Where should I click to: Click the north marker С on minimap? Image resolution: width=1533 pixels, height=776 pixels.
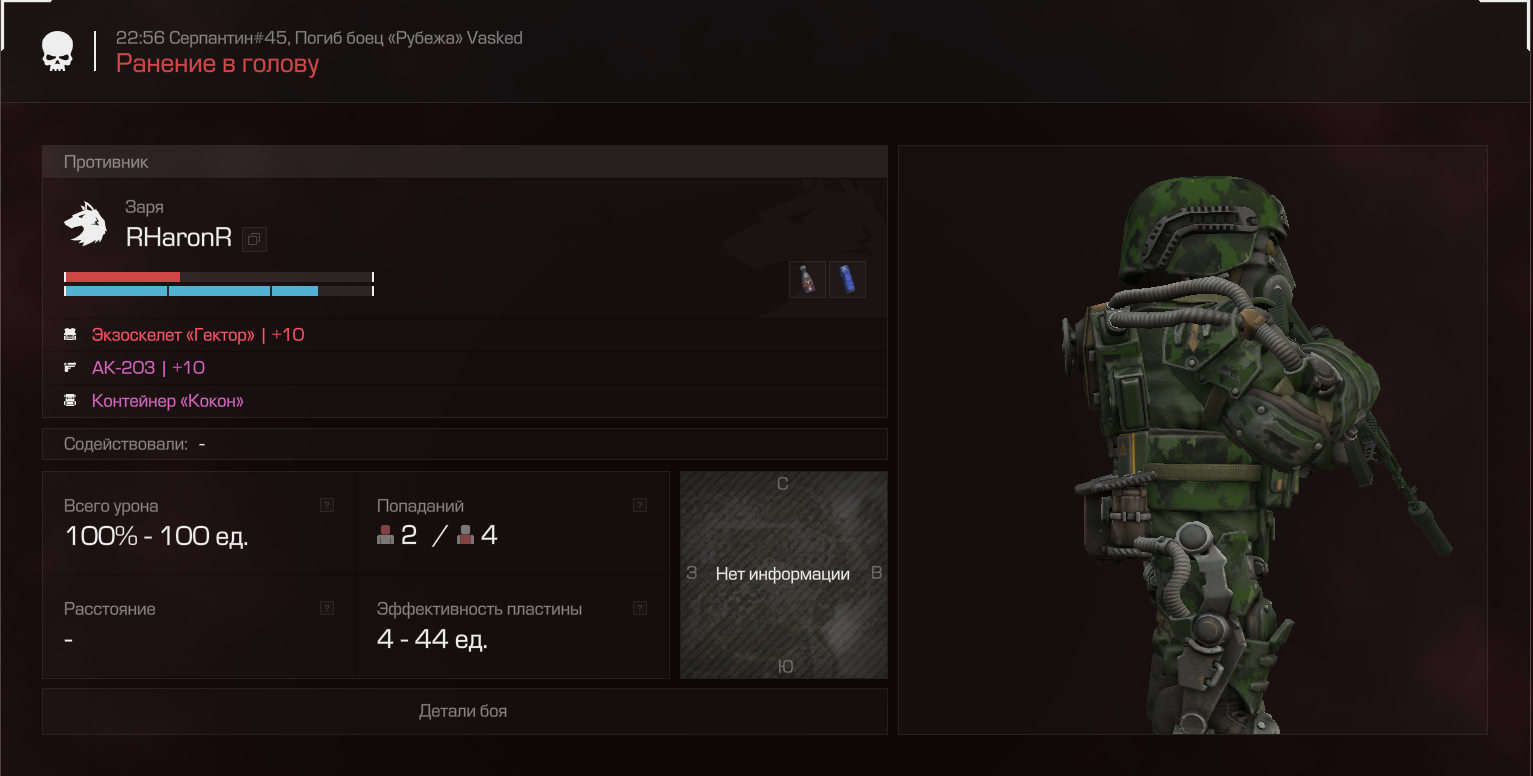click(x=783, y=484)
